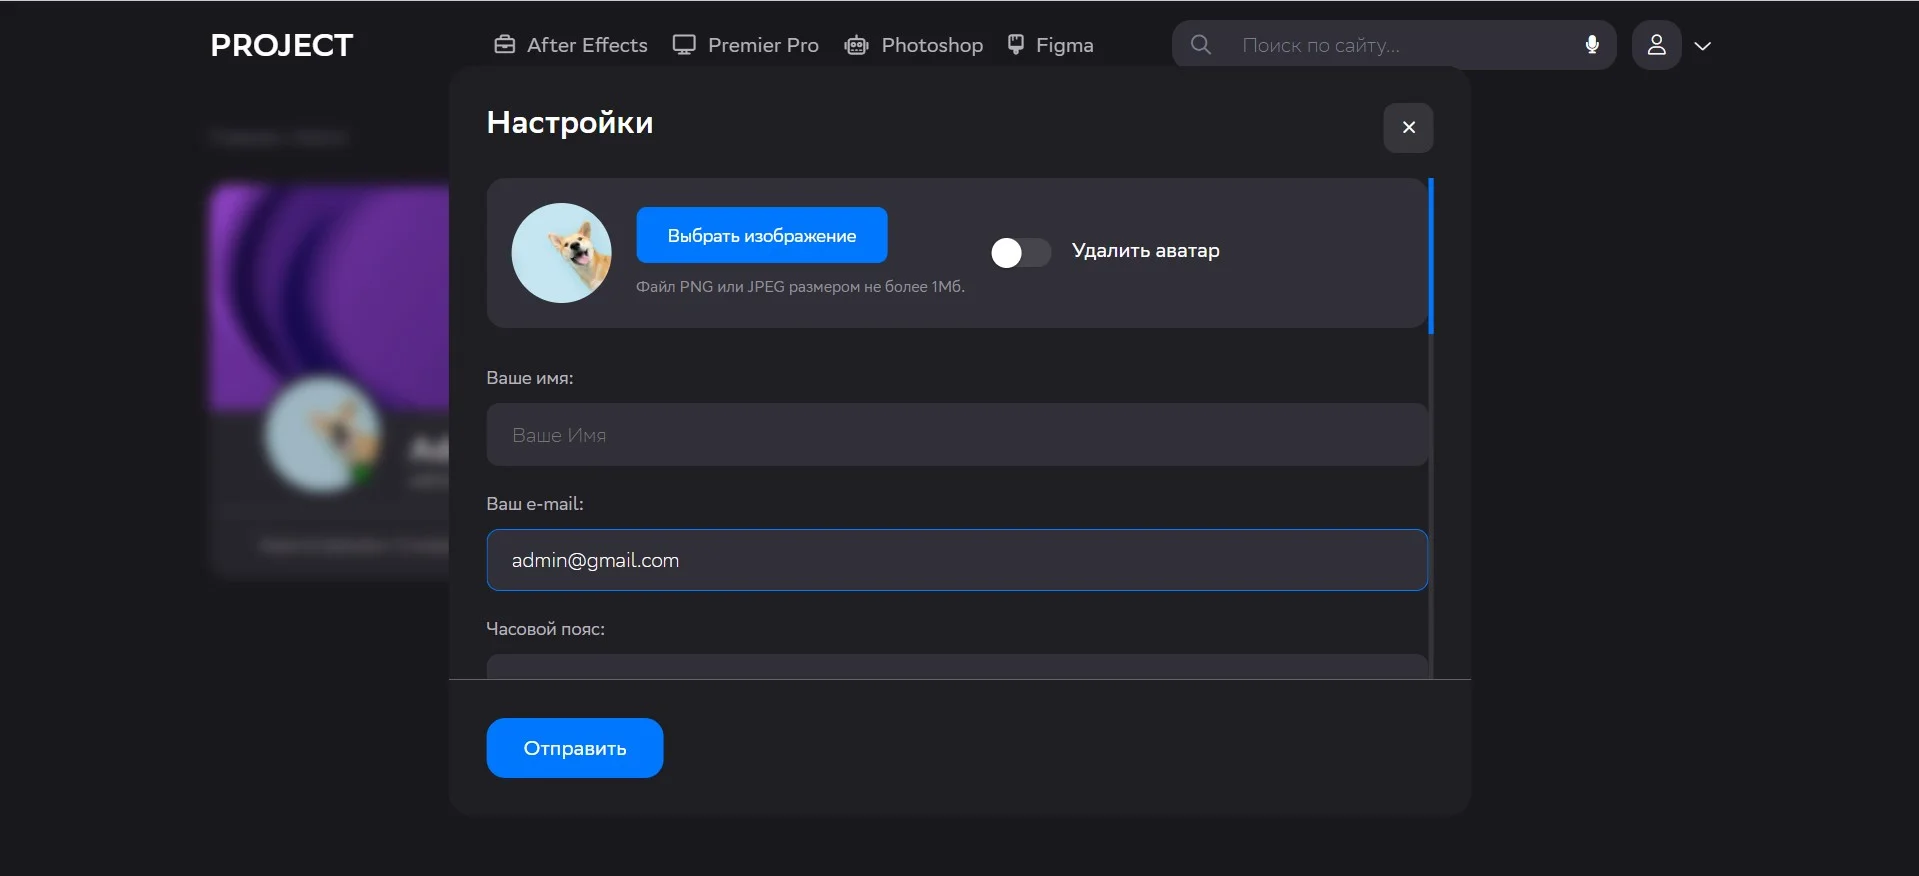Viewport: 1919px width, 876px height.
Task: Click the Удалить аватар label text
Action: (1145, 251)
